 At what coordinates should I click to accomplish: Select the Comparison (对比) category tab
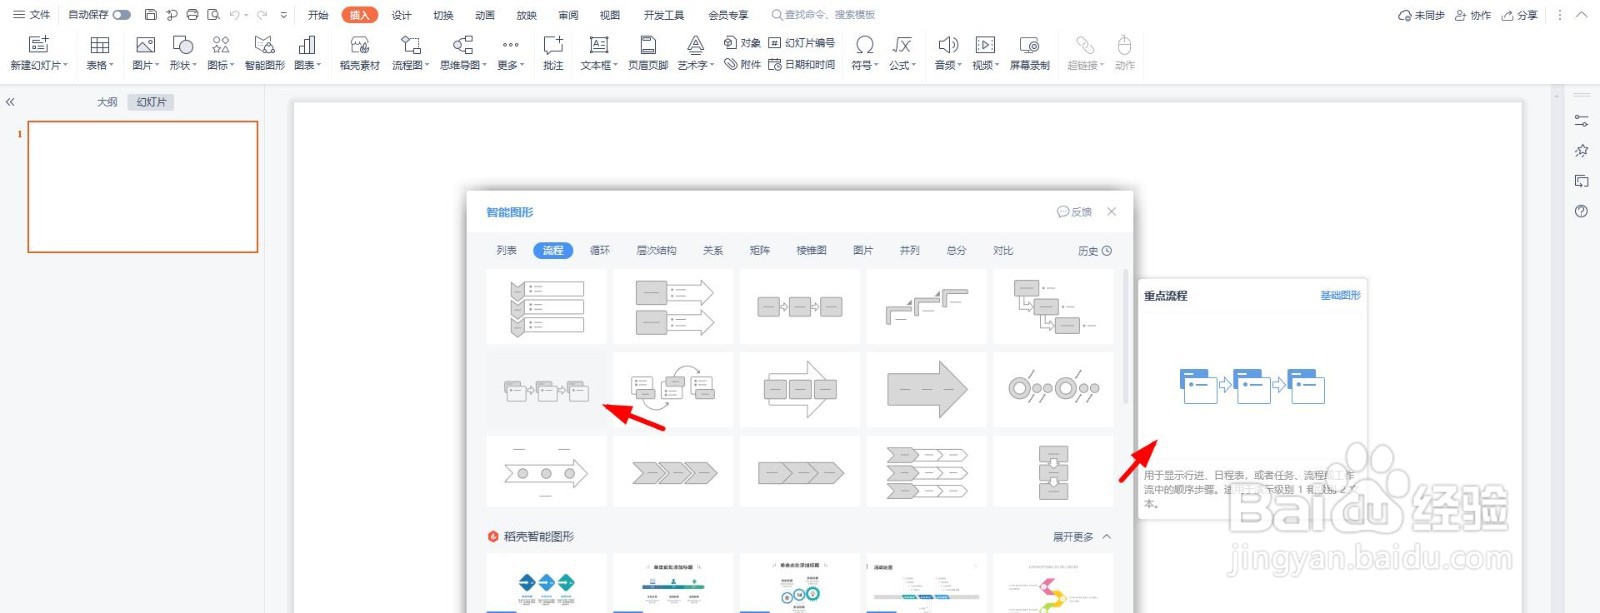click(x=1003, y=251)
